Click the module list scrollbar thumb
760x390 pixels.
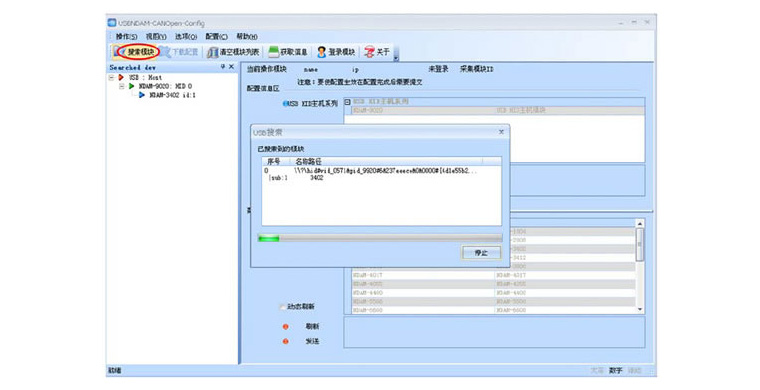pos(640,244)
